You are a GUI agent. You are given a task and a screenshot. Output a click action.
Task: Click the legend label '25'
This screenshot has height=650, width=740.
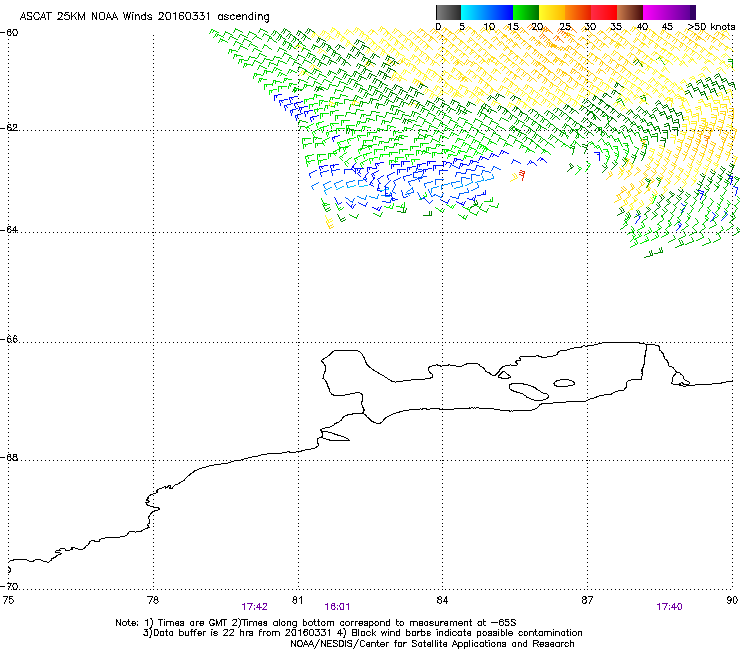[x=565, y=26]
